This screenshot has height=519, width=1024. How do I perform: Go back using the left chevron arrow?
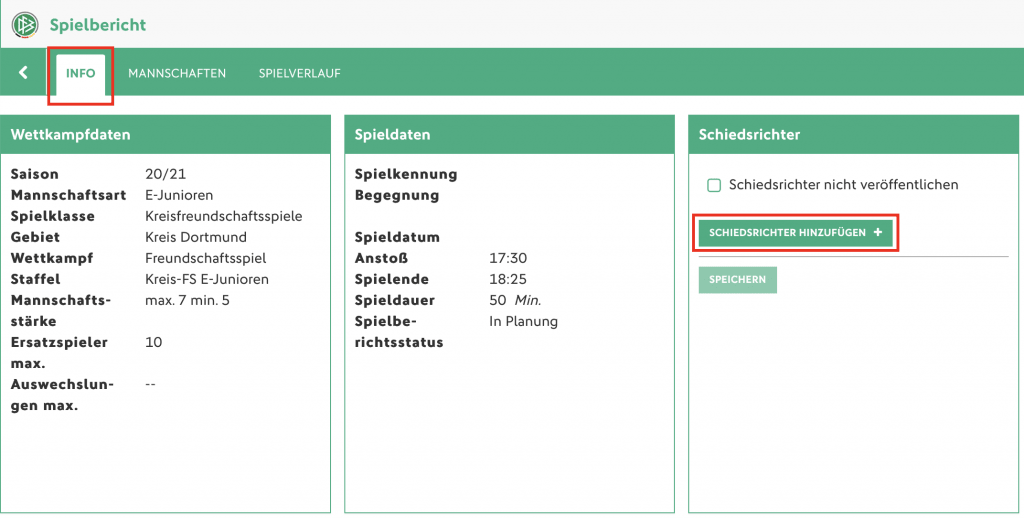click(x=24, y=72)
